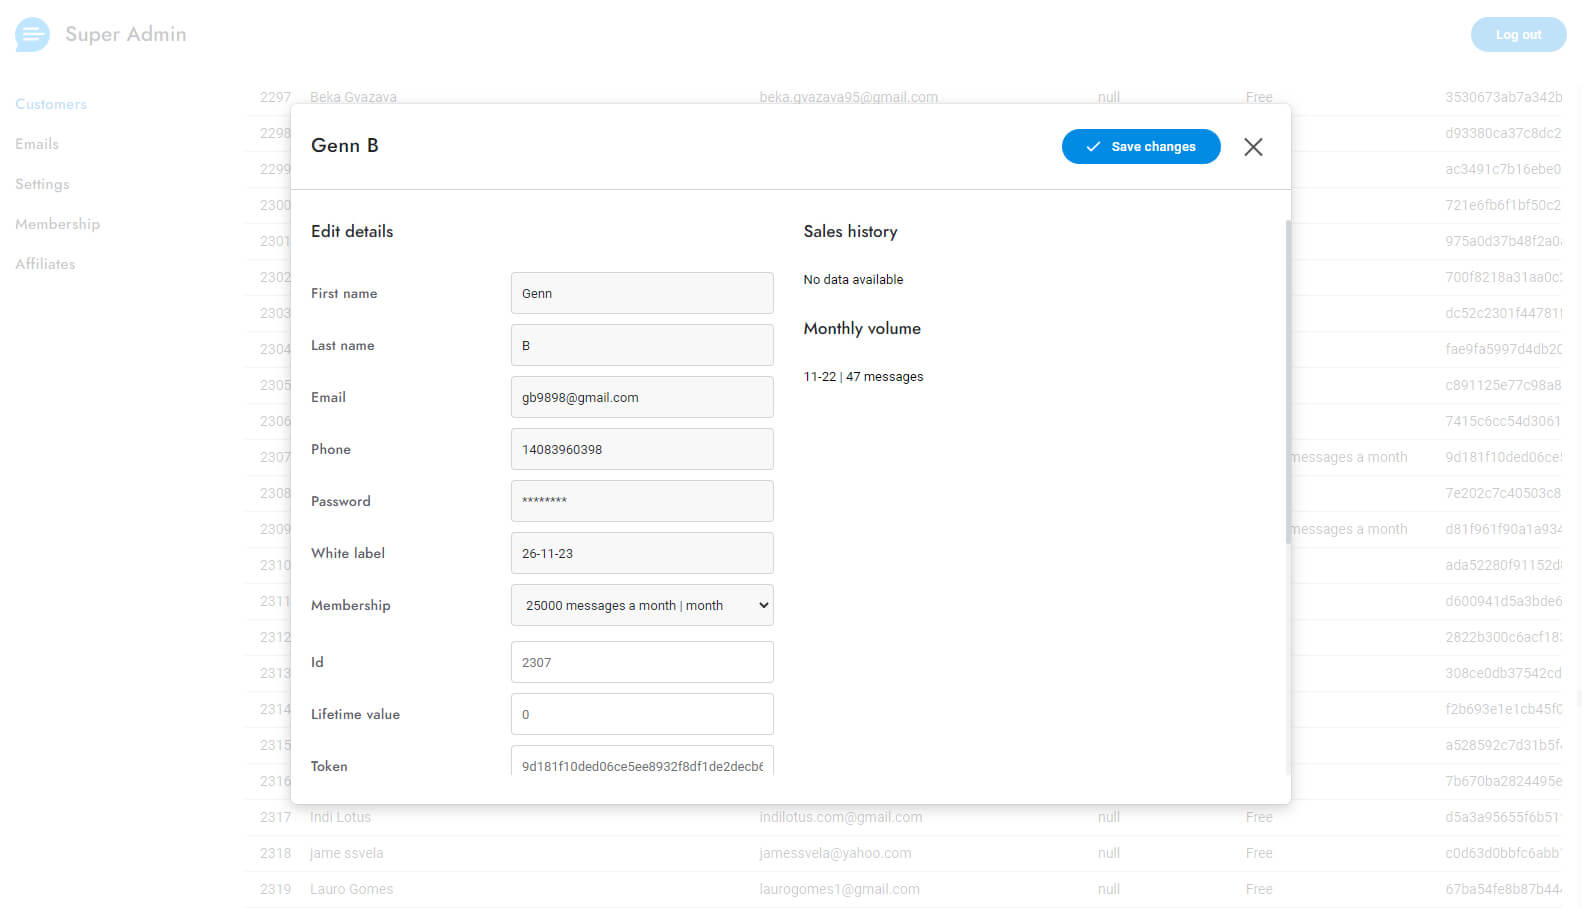
Task: Click the Token input field
Action: click(642, 763)
